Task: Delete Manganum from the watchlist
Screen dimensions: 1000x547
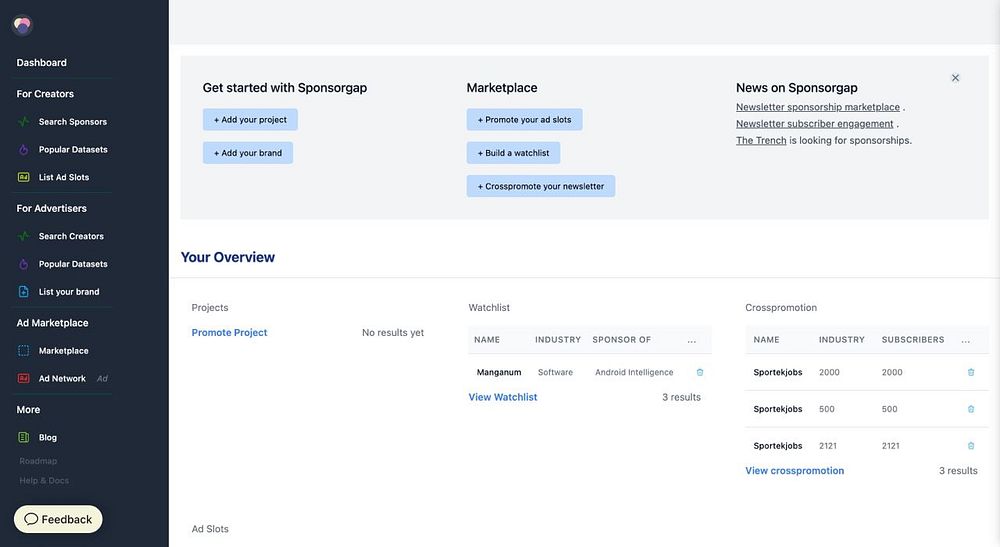Action: (700, 372)
